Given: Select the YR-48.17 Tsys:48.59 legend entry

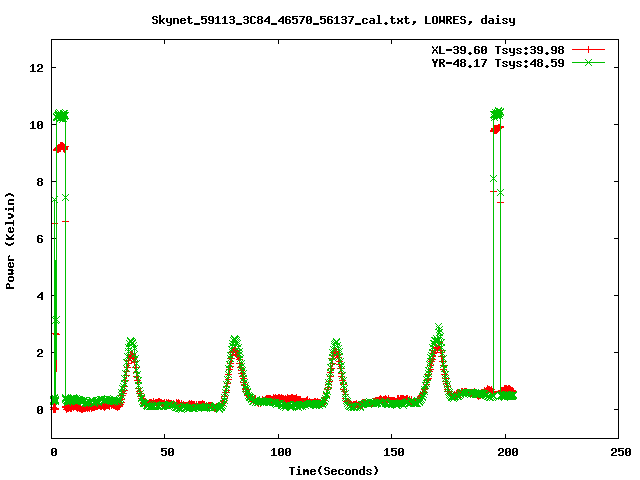Looking at the screenshot, I should [x=498, y=63].
